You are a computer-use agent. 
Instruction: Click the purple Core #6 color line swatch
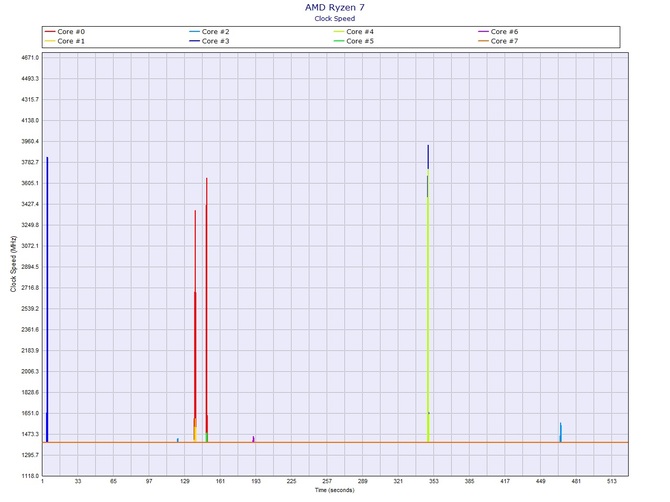[x=483, y=32]
